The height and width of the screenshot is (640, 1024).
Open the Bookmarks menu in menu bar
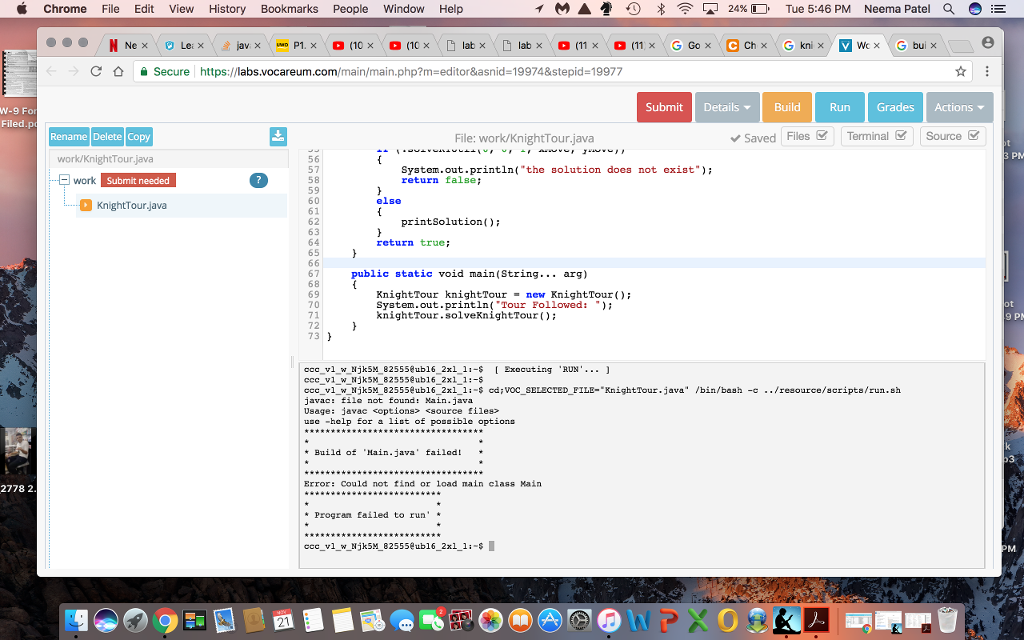click(289, 9)
